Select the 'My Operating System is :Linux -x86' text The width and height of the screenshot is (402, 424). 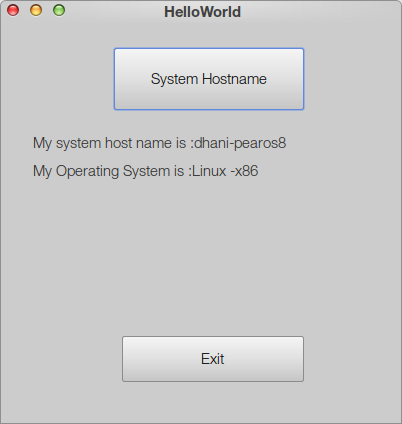point(145,171)
